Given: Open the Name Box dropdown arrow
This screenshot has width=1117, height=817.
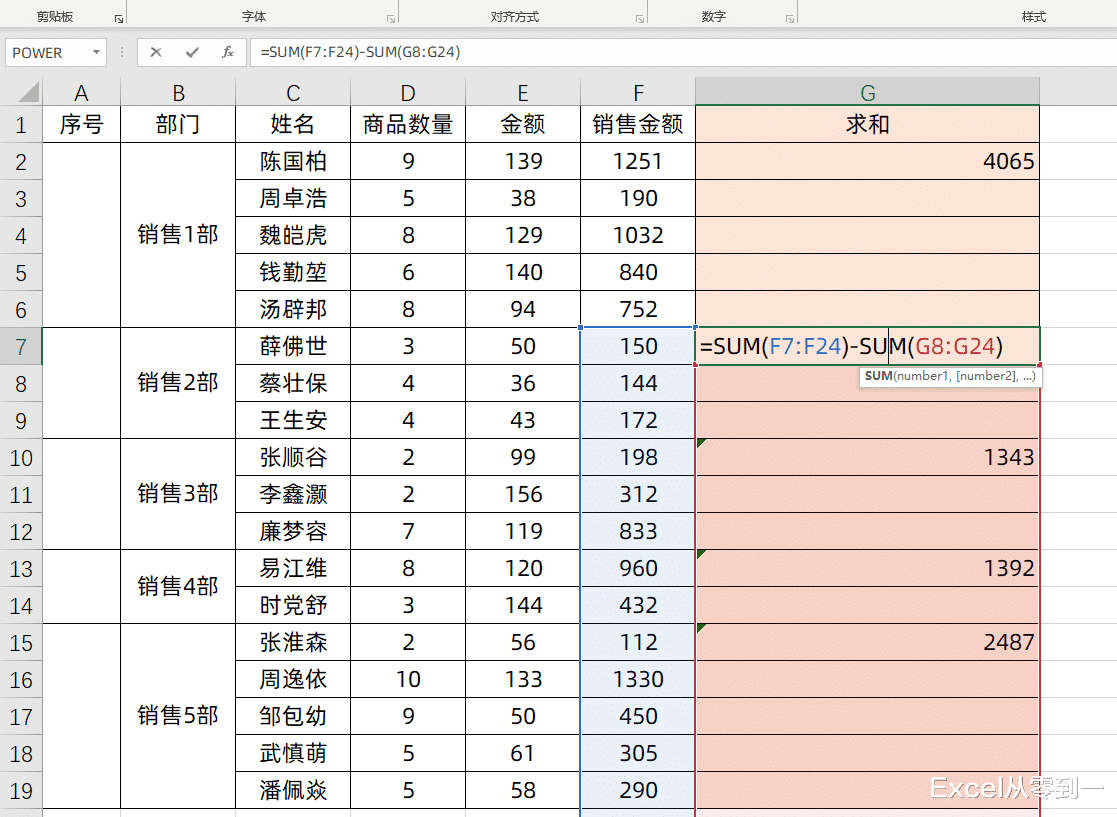Looking at the screenshot, I should click(96, 52).
